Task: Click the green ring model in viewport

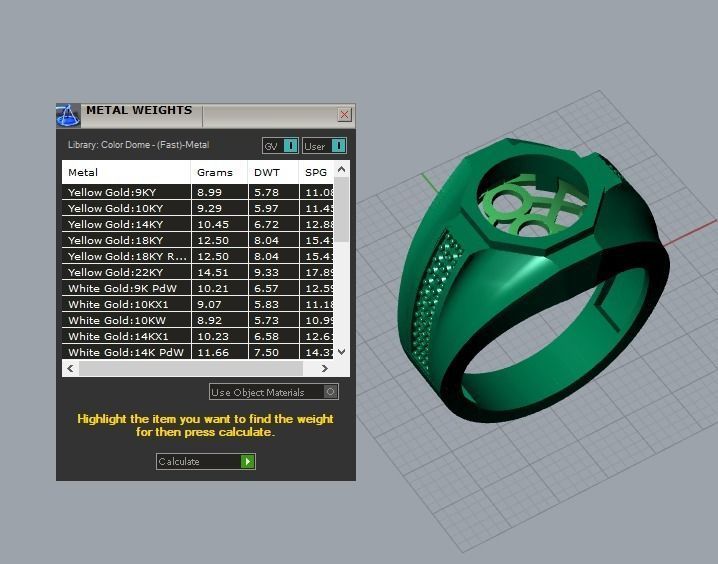Action: [x=533, y=279]
